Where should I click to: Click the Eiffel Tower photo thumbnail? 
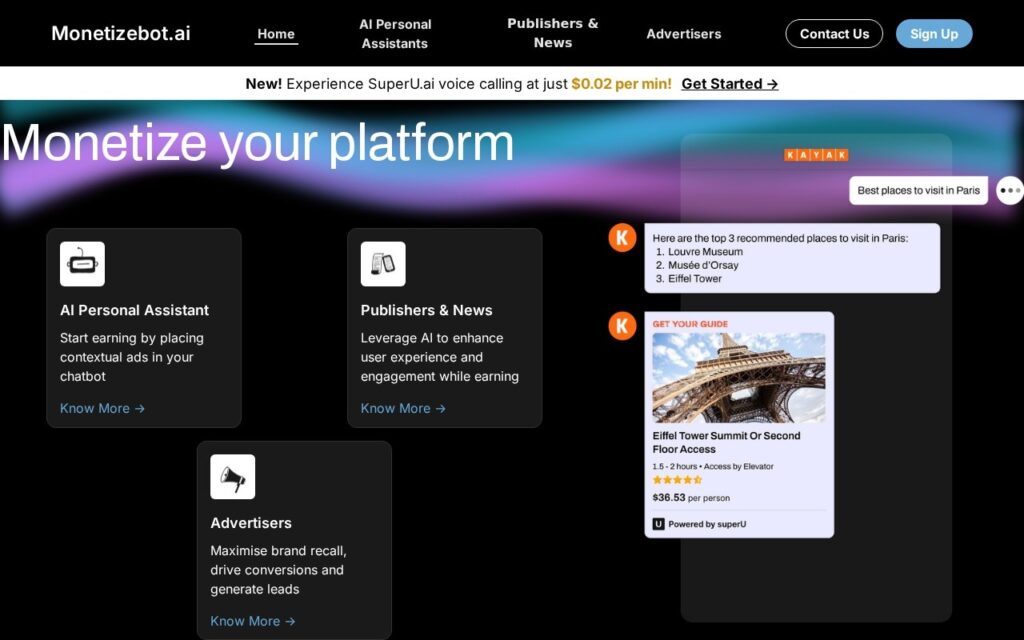coord(739,377)
